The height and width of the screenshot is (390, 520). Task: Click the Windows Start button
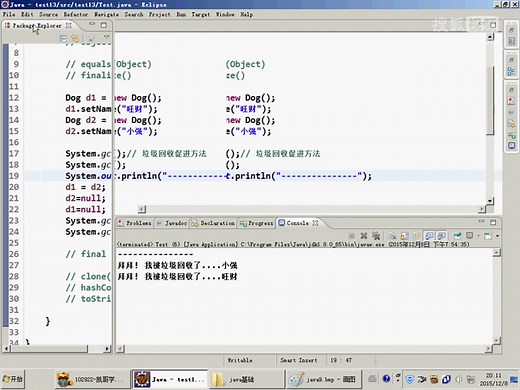(x=12, y=379)
